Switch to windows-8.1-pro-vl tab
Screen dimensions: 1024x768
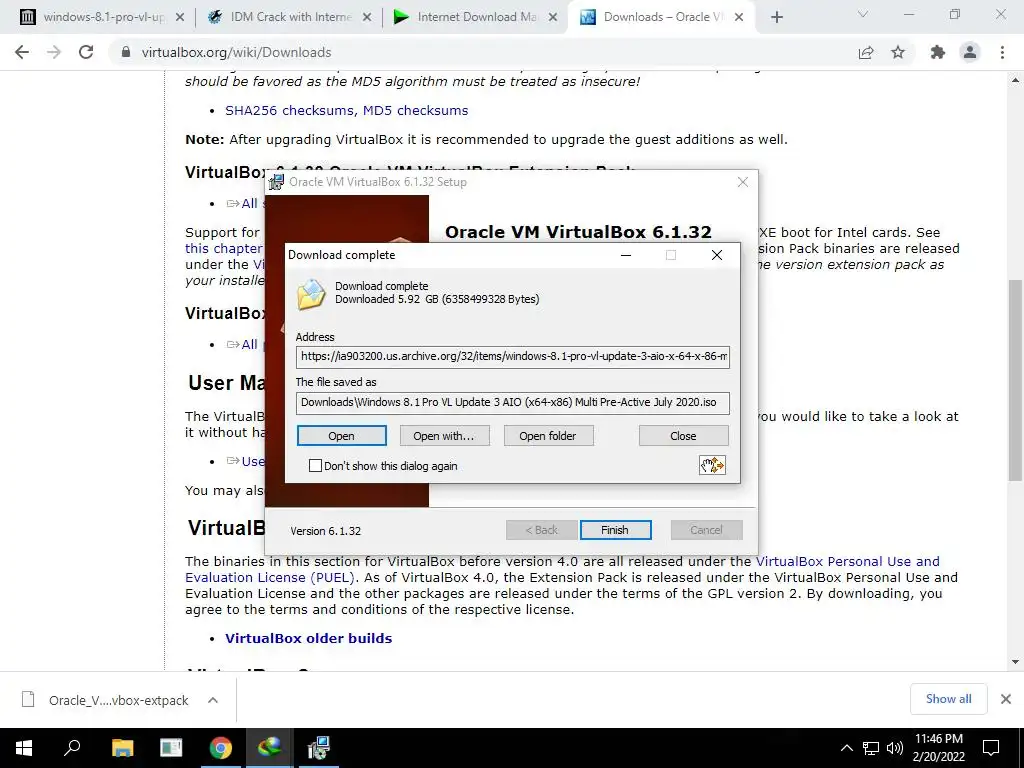101,17
